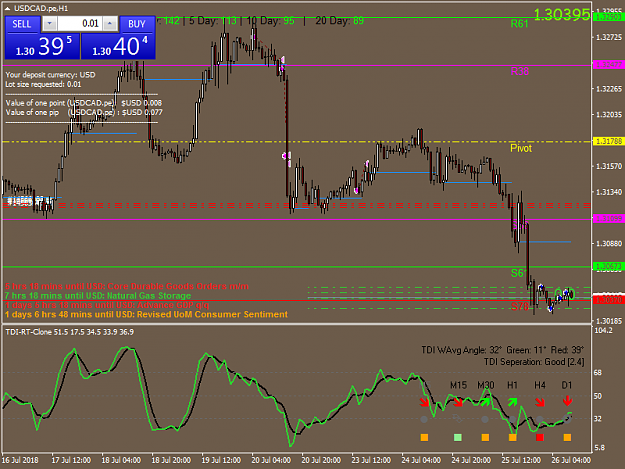The width and height of the screenshot is (625, 469).
Task: Click the red down arrow under D1
Action: click(567, 401)
